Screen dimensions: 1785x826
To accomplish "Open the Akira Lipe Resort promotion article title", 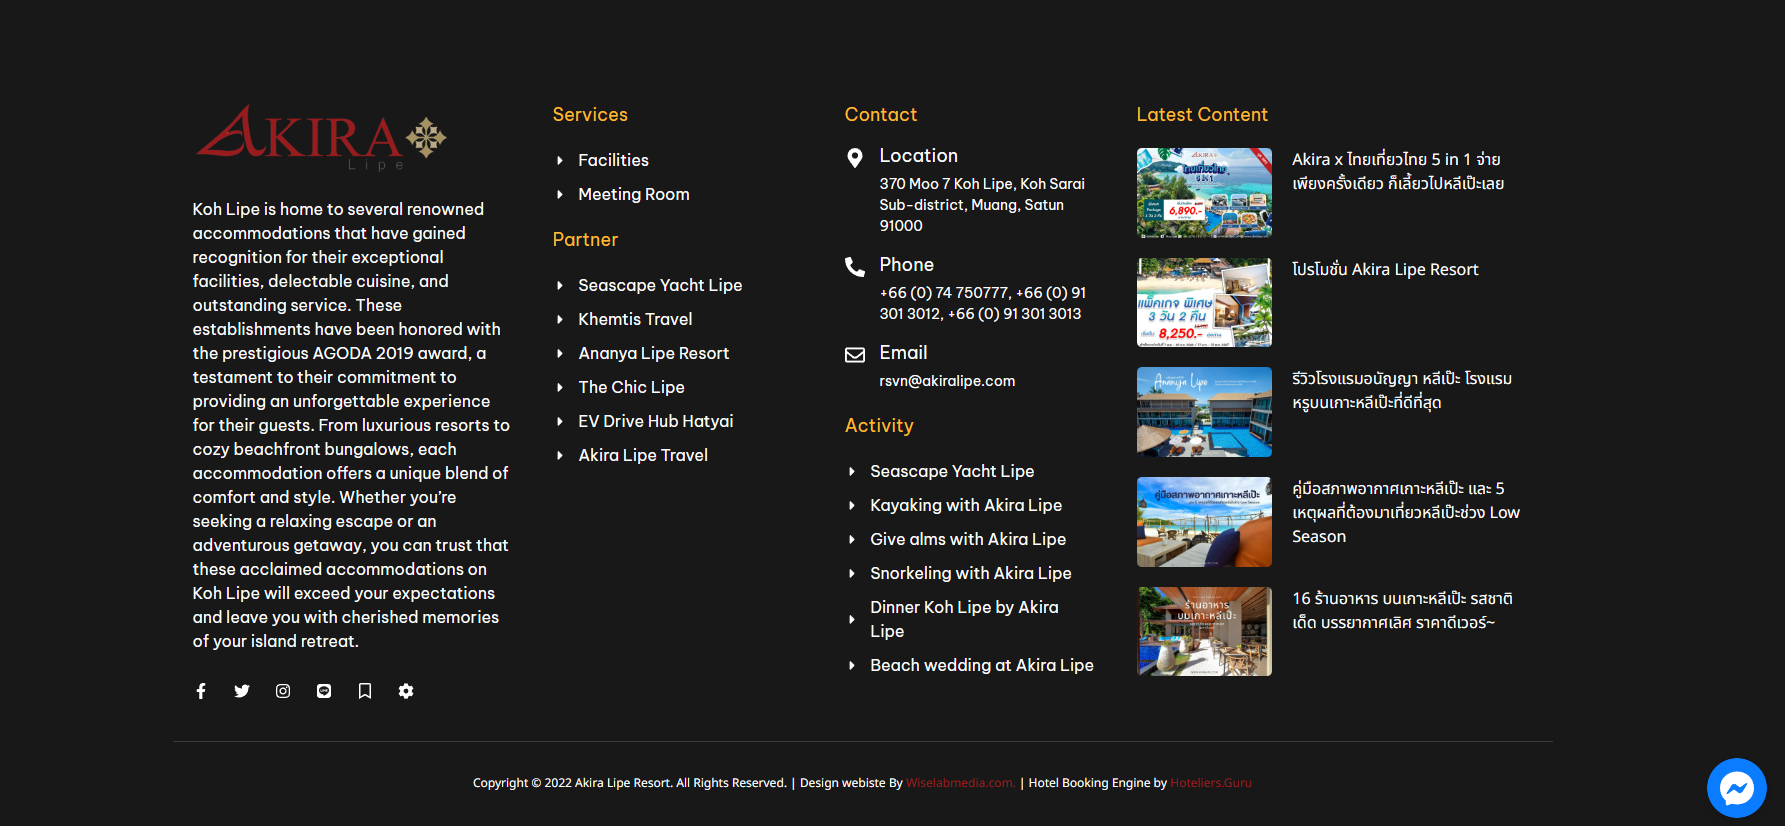I will [1385, 269].
